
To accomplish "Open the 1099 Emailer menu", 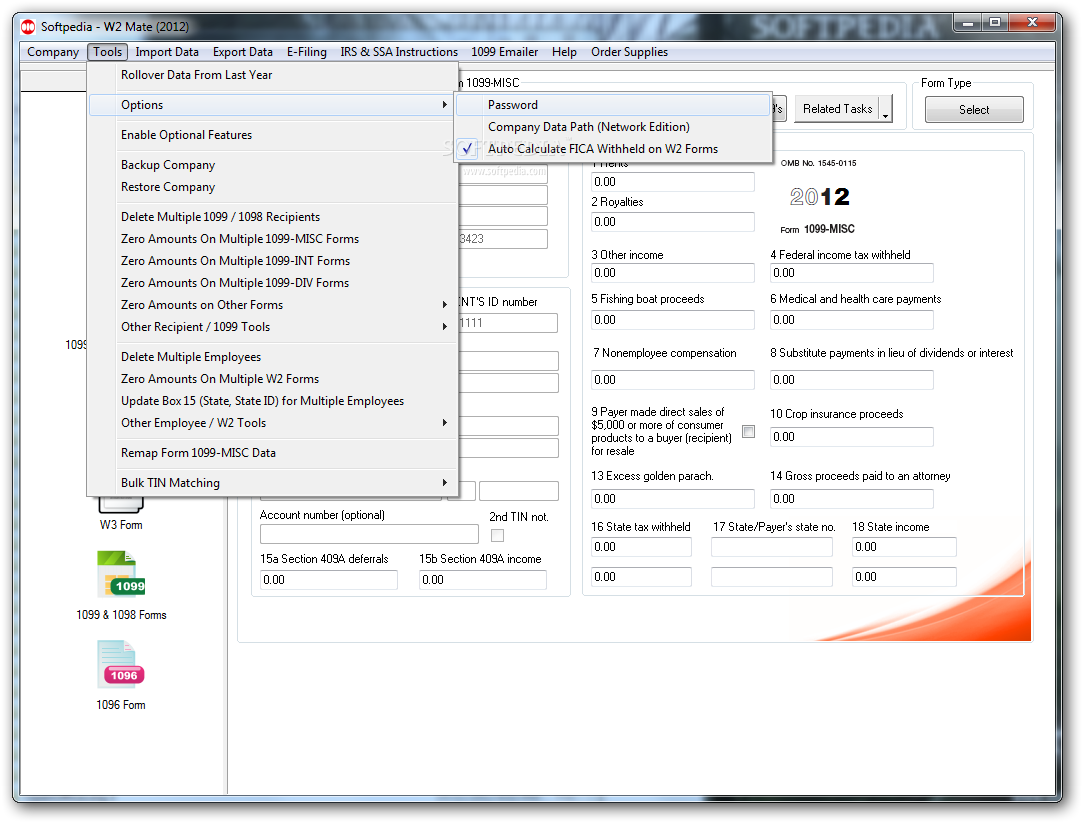I will 505,52.
